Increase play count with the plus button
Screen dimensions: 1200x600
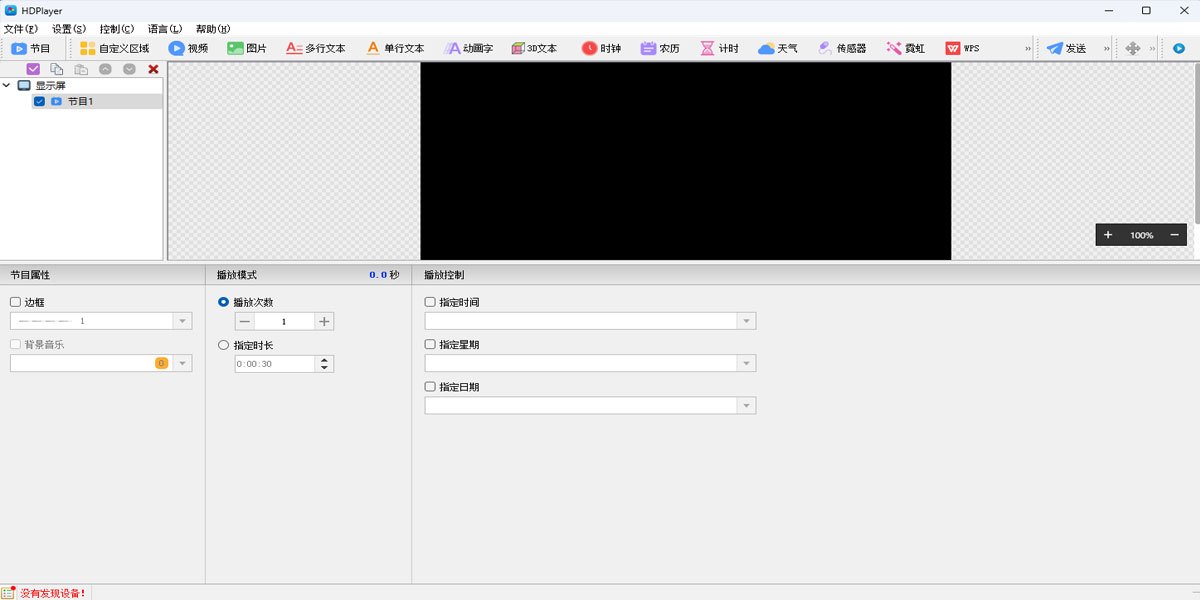[x=323, y=321]
